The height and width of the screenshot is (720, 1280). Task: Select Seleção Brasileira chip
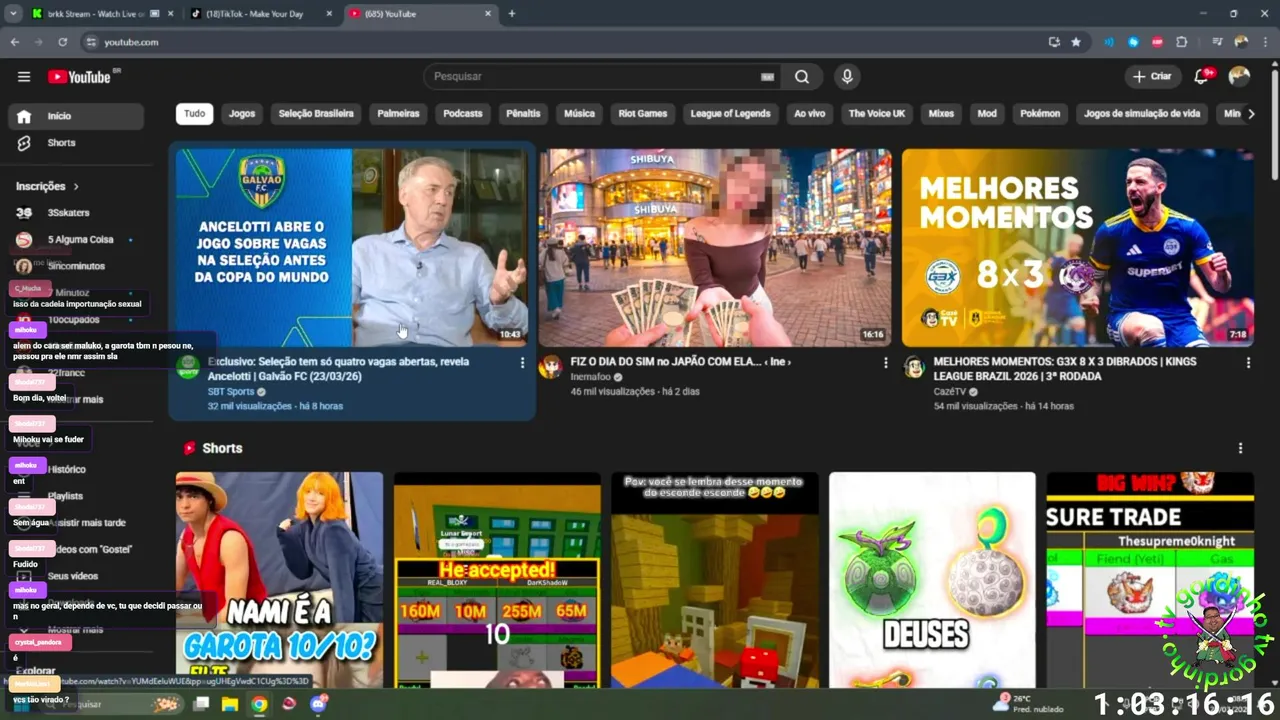316,113
